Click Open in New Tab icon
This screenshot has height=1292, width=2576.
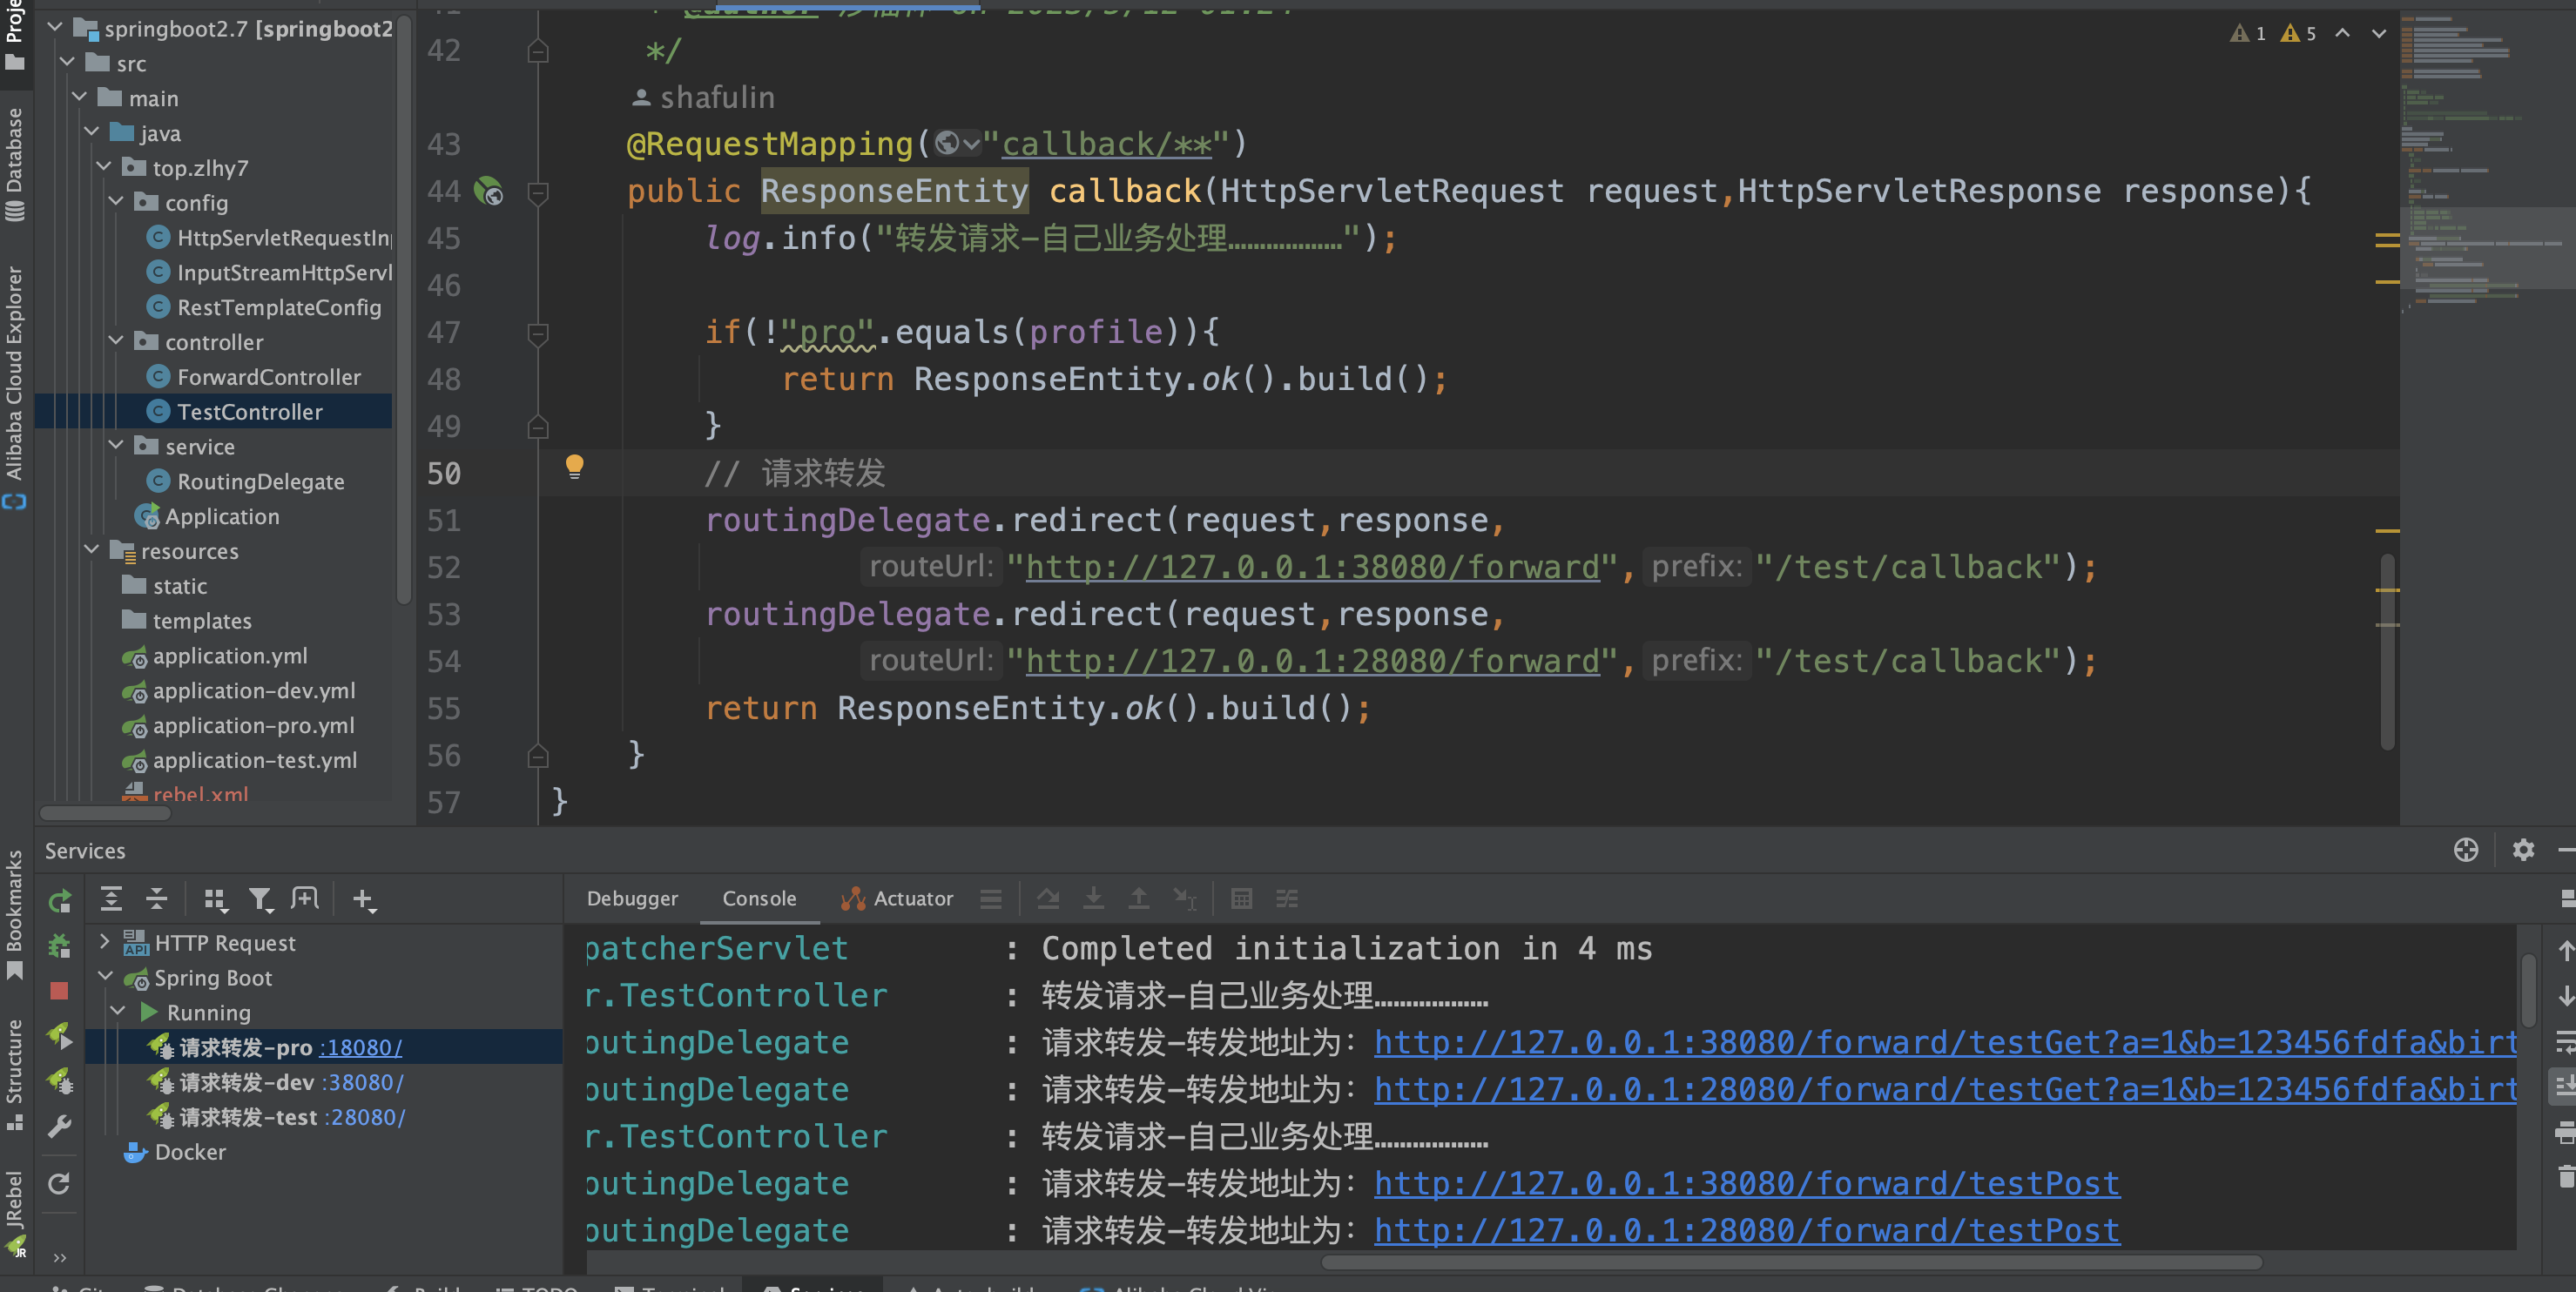[305, 899]
